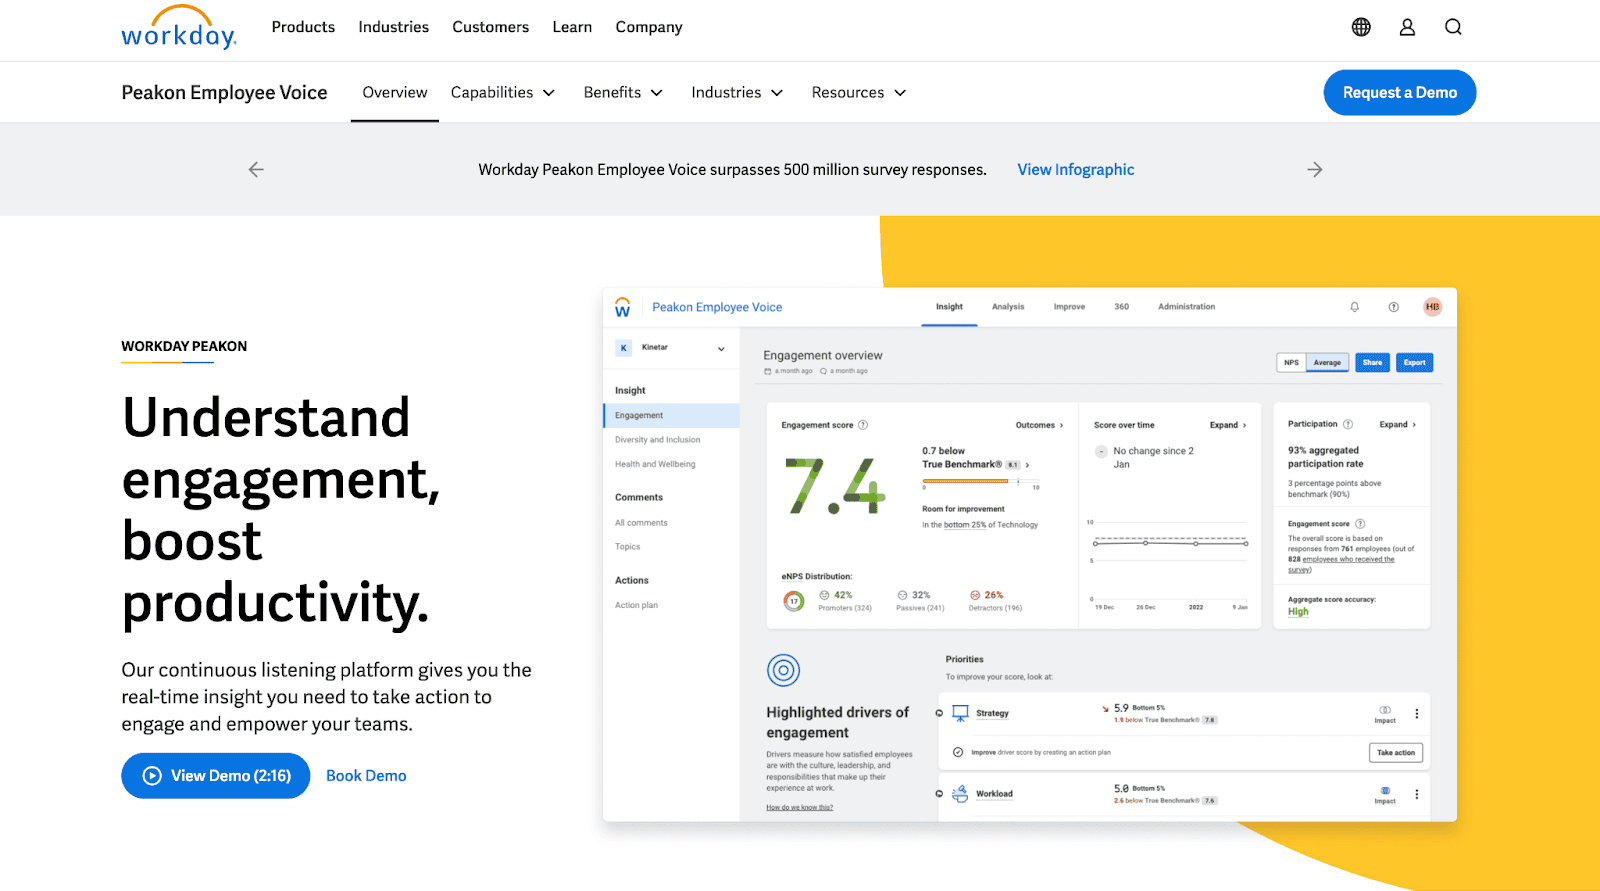Expand the Resources dropdown
The width and height of the screenshot is (1600, 891).
(x=859, y=92)
